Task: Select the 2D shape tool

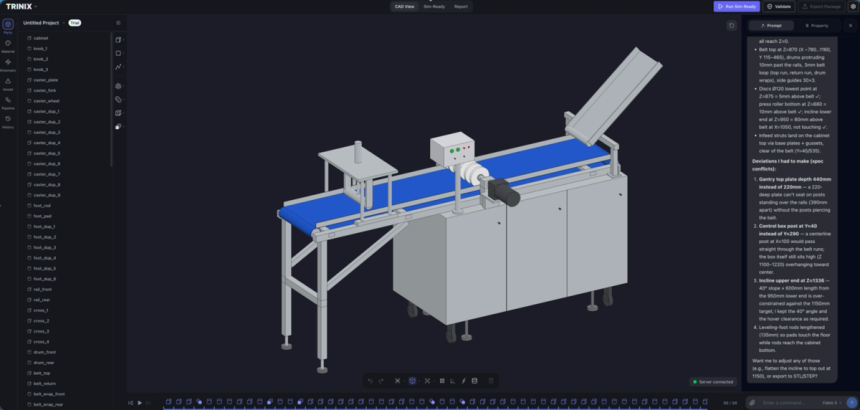Action: (118, 53)
